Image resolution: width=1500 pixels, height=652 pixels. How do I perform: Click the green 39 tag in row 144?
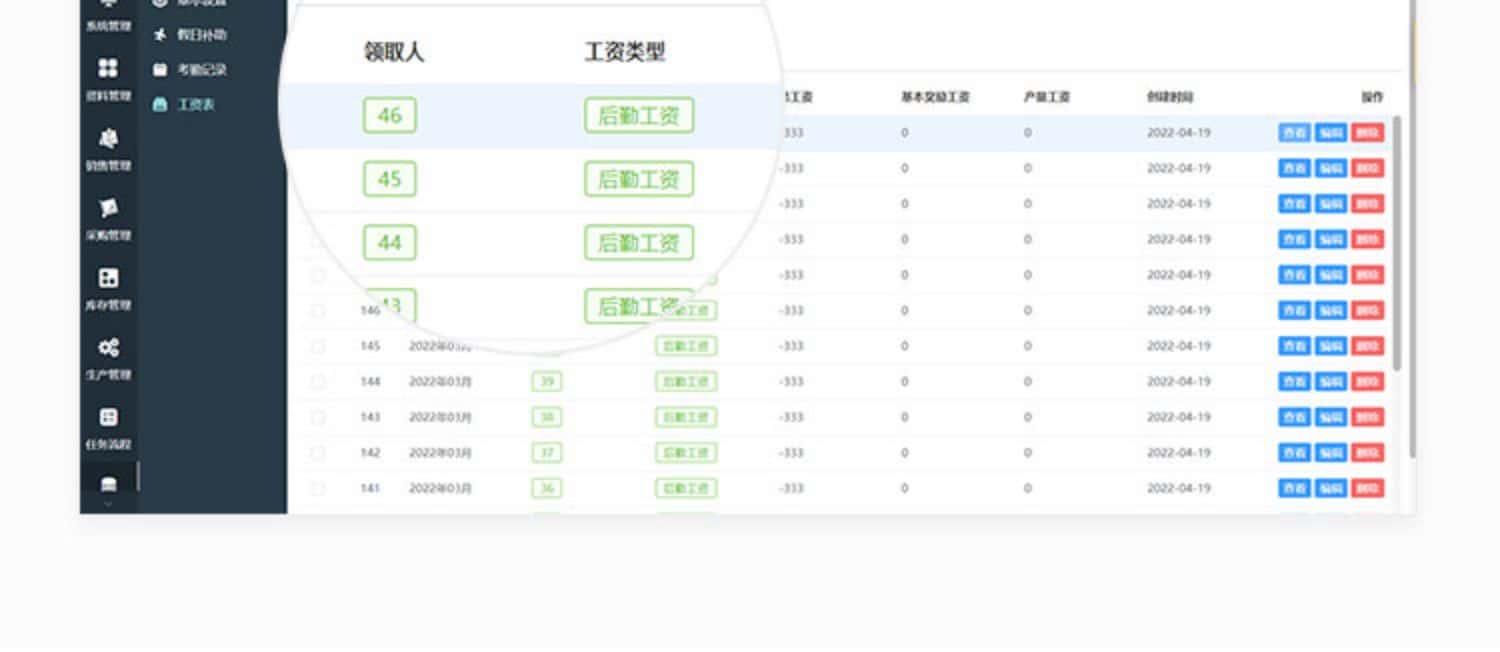pos(546,382)
